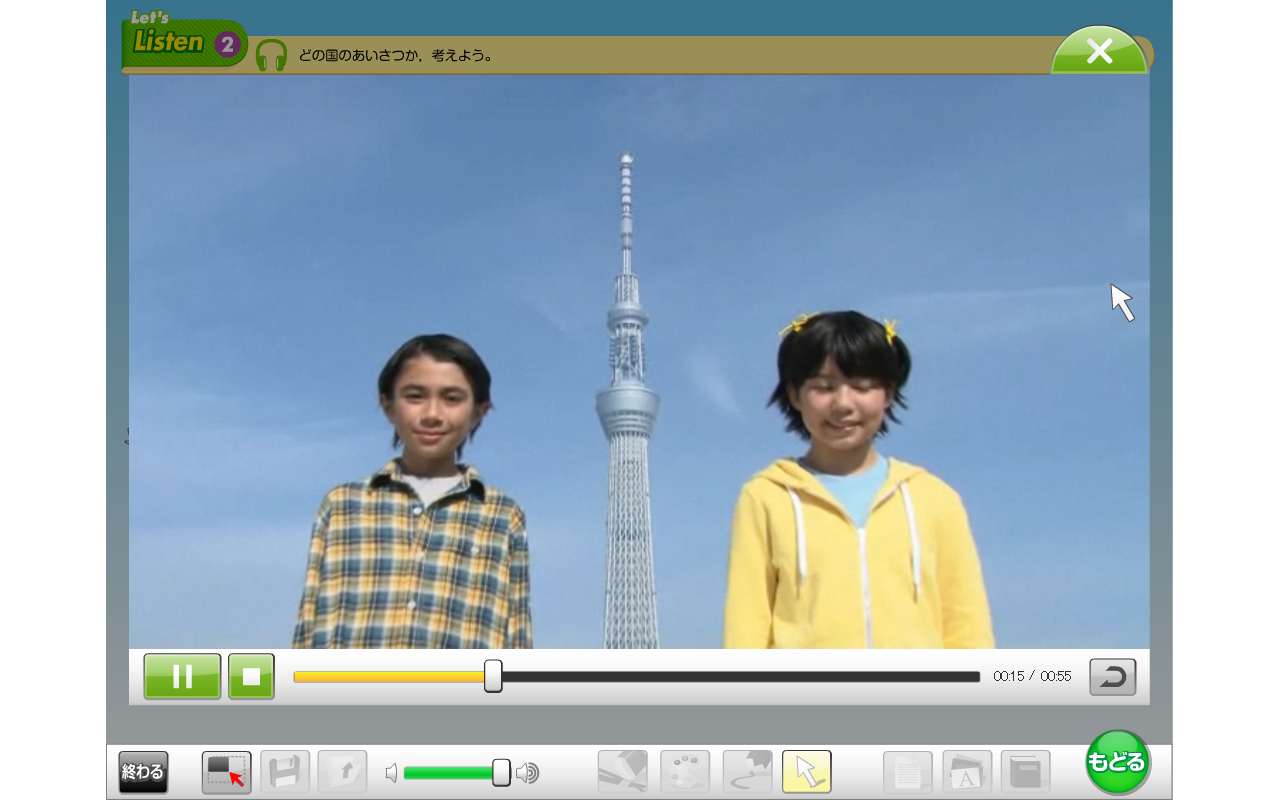Click the green volume slider knob
This screenshot has height=800, width=1280.
pyautogui.click(x=502, y=772)
